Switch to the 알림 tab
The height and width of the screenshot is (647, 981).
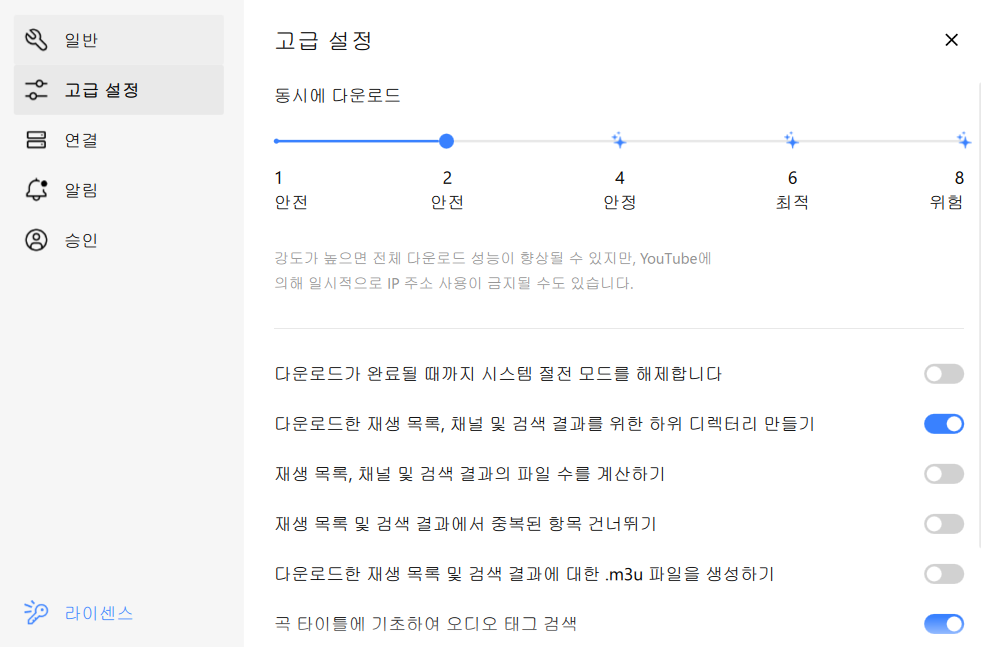tap(119, 190)
